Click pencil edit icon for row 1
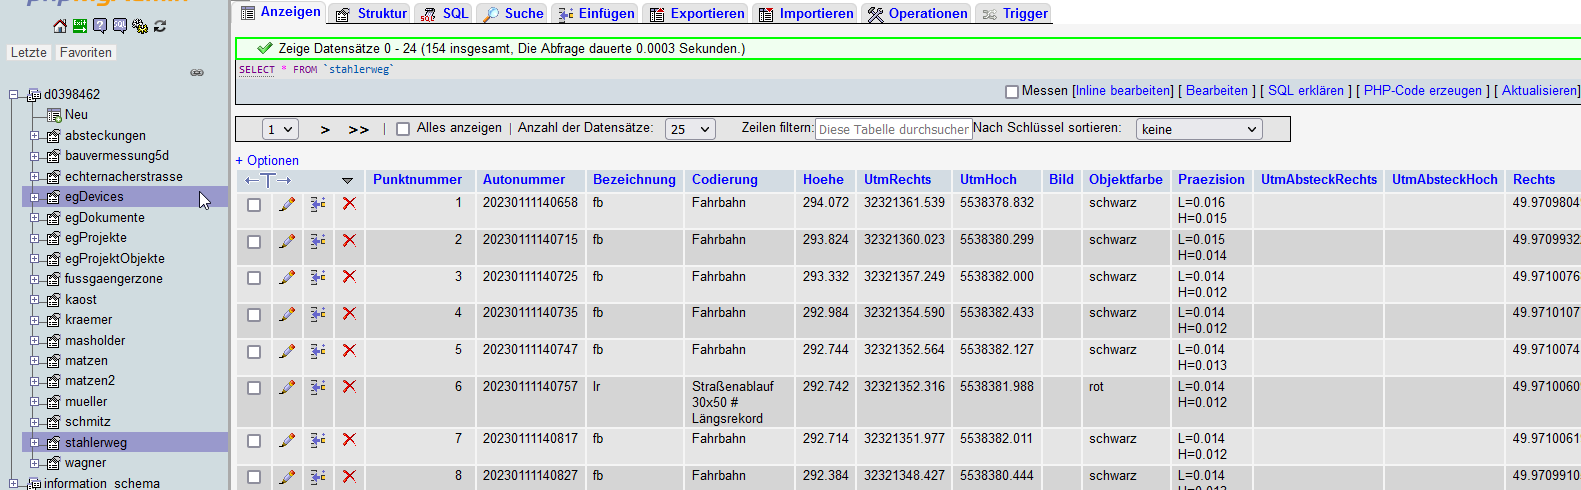Screen dimensions: 1581x490 (287, 204)
